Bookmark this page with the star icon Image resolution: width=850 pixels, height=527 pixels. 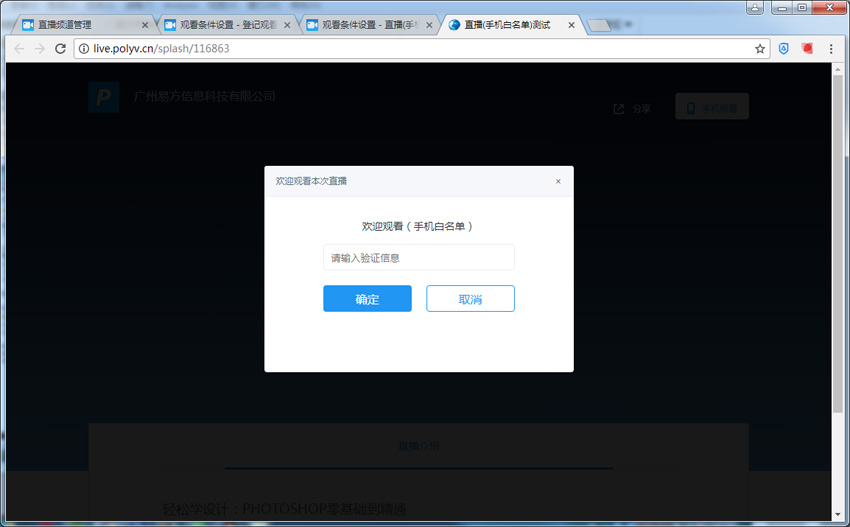point(760,48)
